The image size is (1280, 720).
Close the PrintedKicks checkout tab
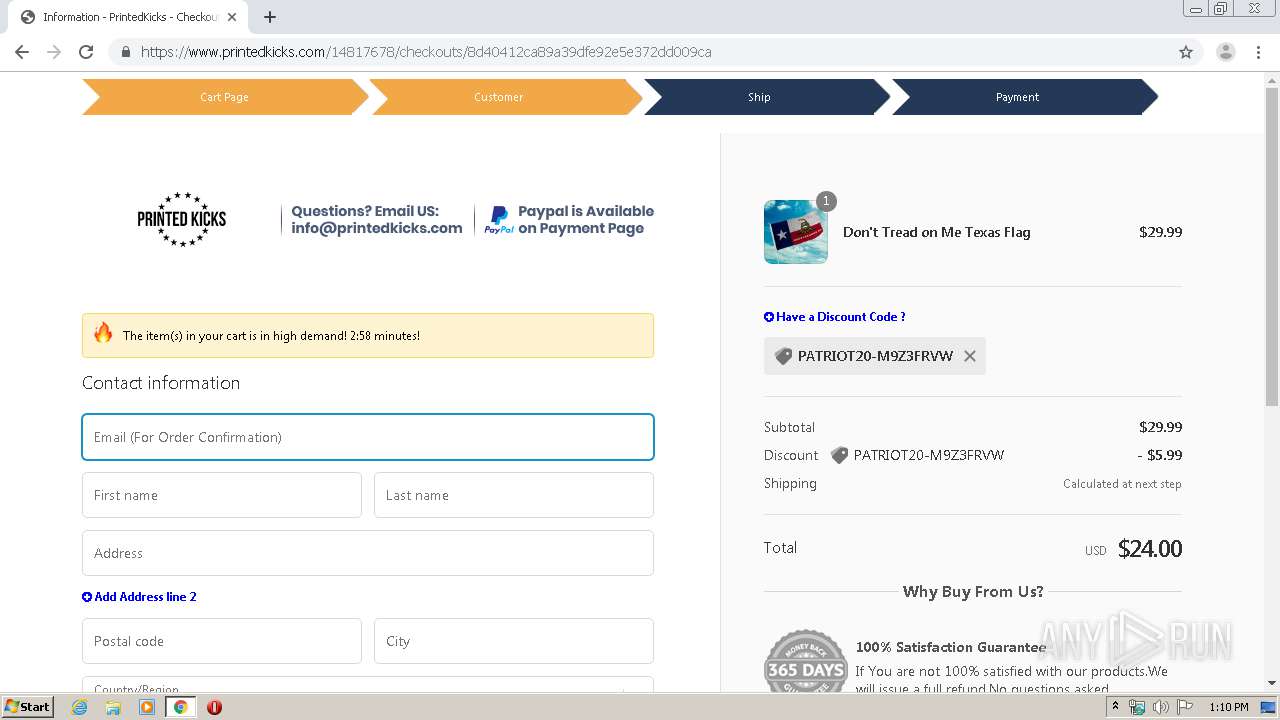[x=231, y=17]
